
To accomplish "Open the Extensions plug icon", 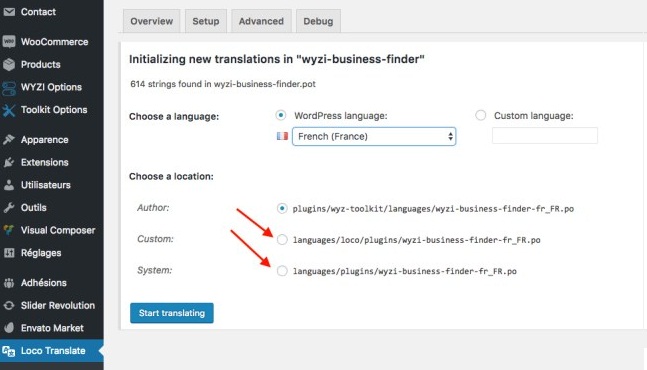I will click(x=9, y=162).
